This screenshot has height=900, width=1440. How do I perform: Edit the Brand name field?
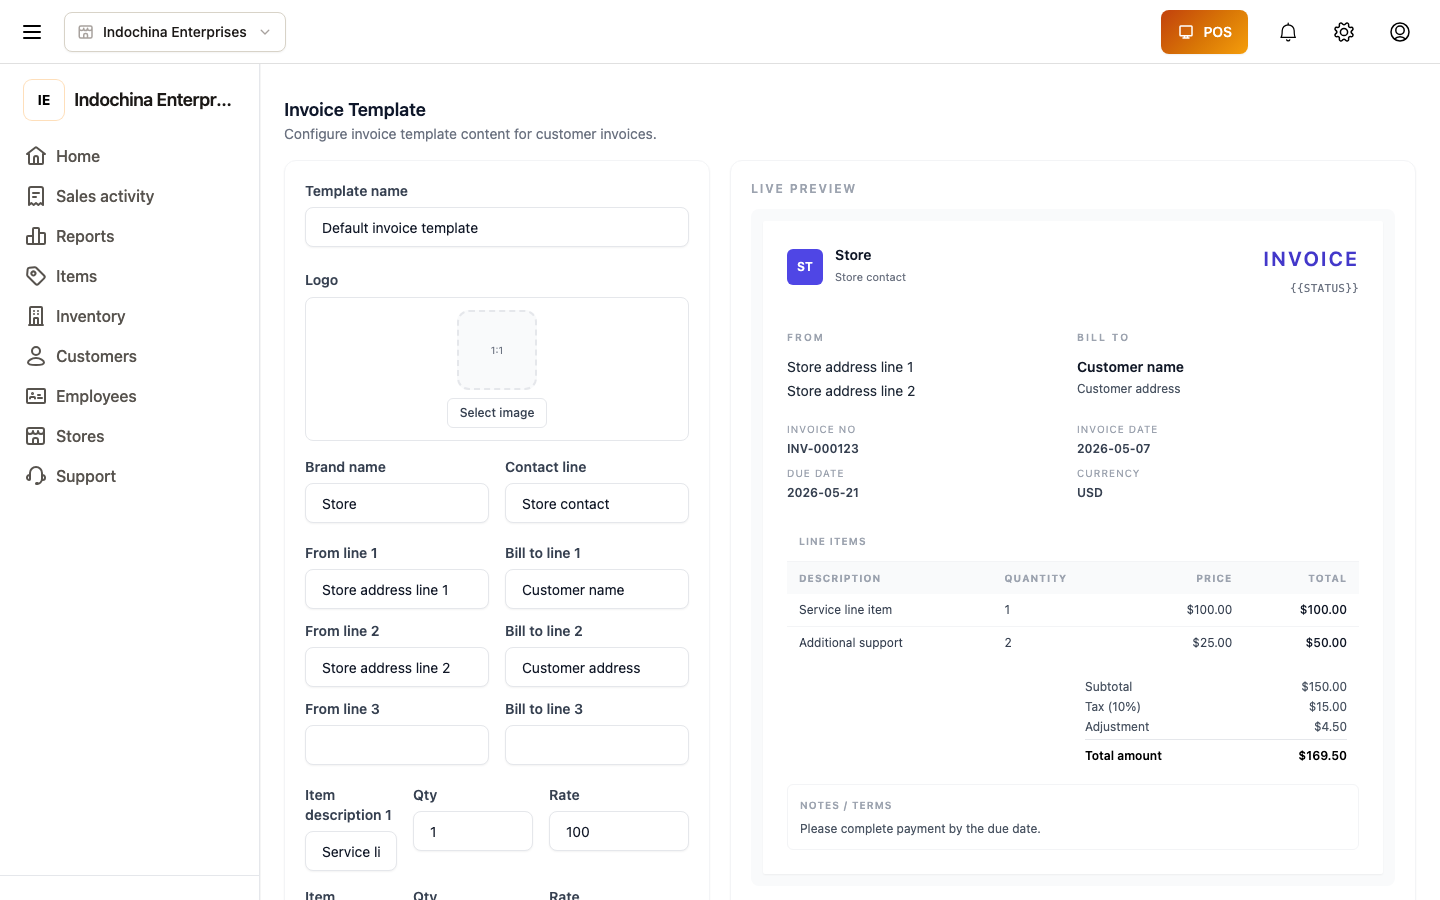click(397, 503)
